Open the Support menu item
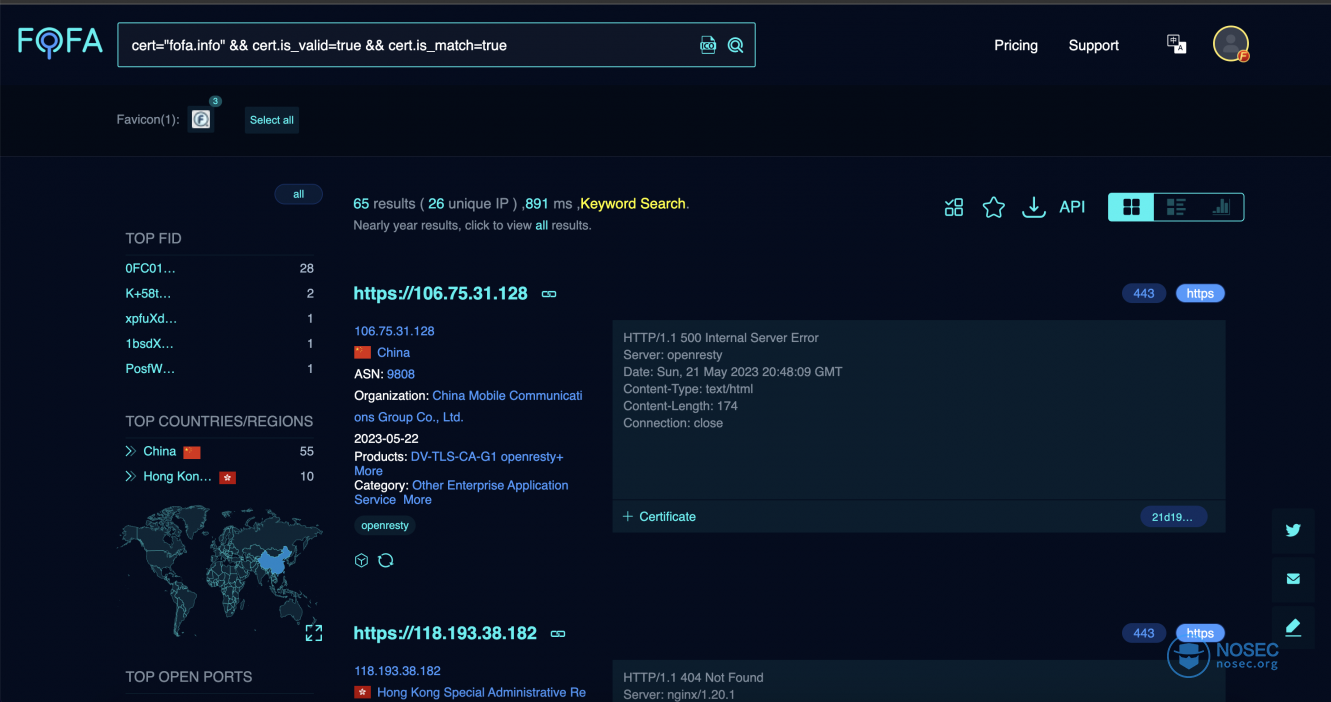This screenshot has height=702, width=1331. (1094, 45)
